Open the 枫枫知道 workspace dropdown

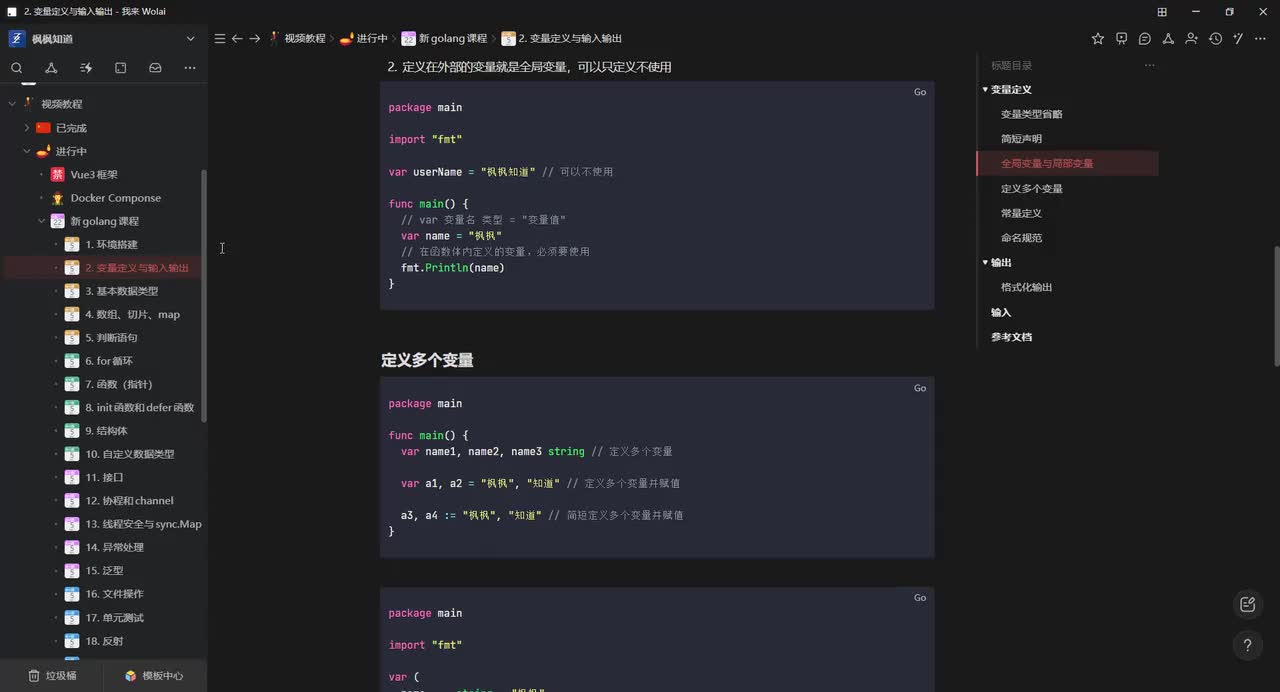pos(190,38)
